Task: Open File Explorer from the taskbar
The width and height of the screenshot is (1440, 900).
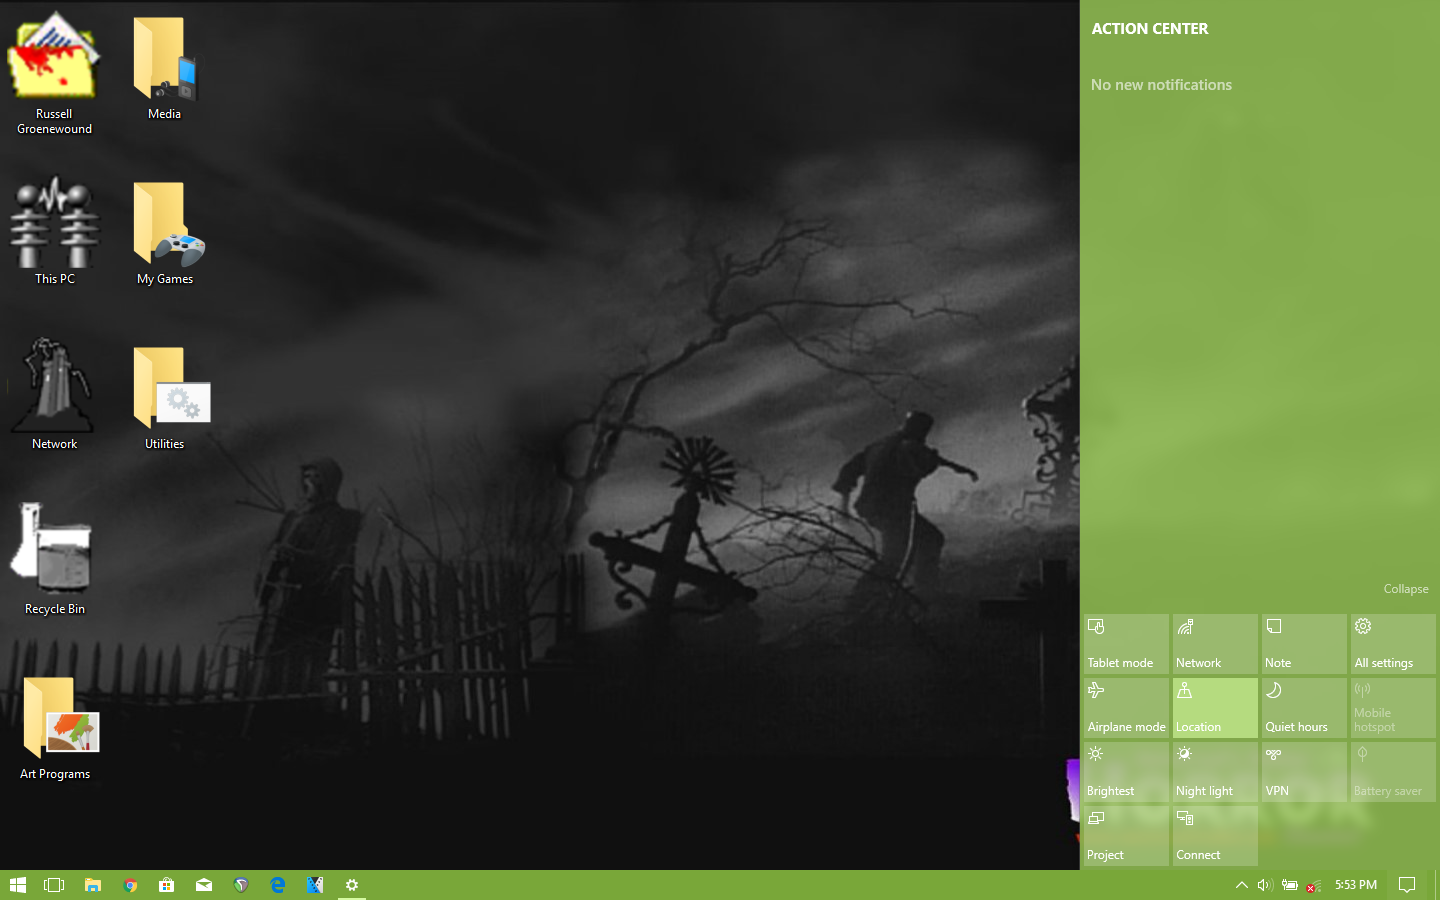Action: [x=93, y=885]
